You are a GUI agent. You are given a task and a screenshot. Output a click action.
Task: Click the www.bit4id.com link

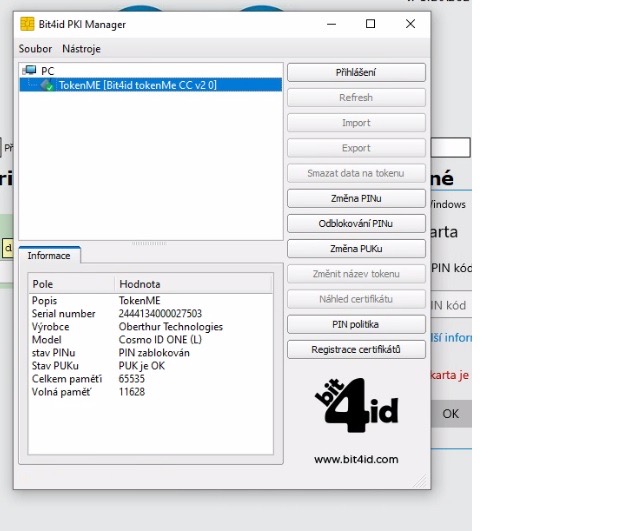click(356, 460)
